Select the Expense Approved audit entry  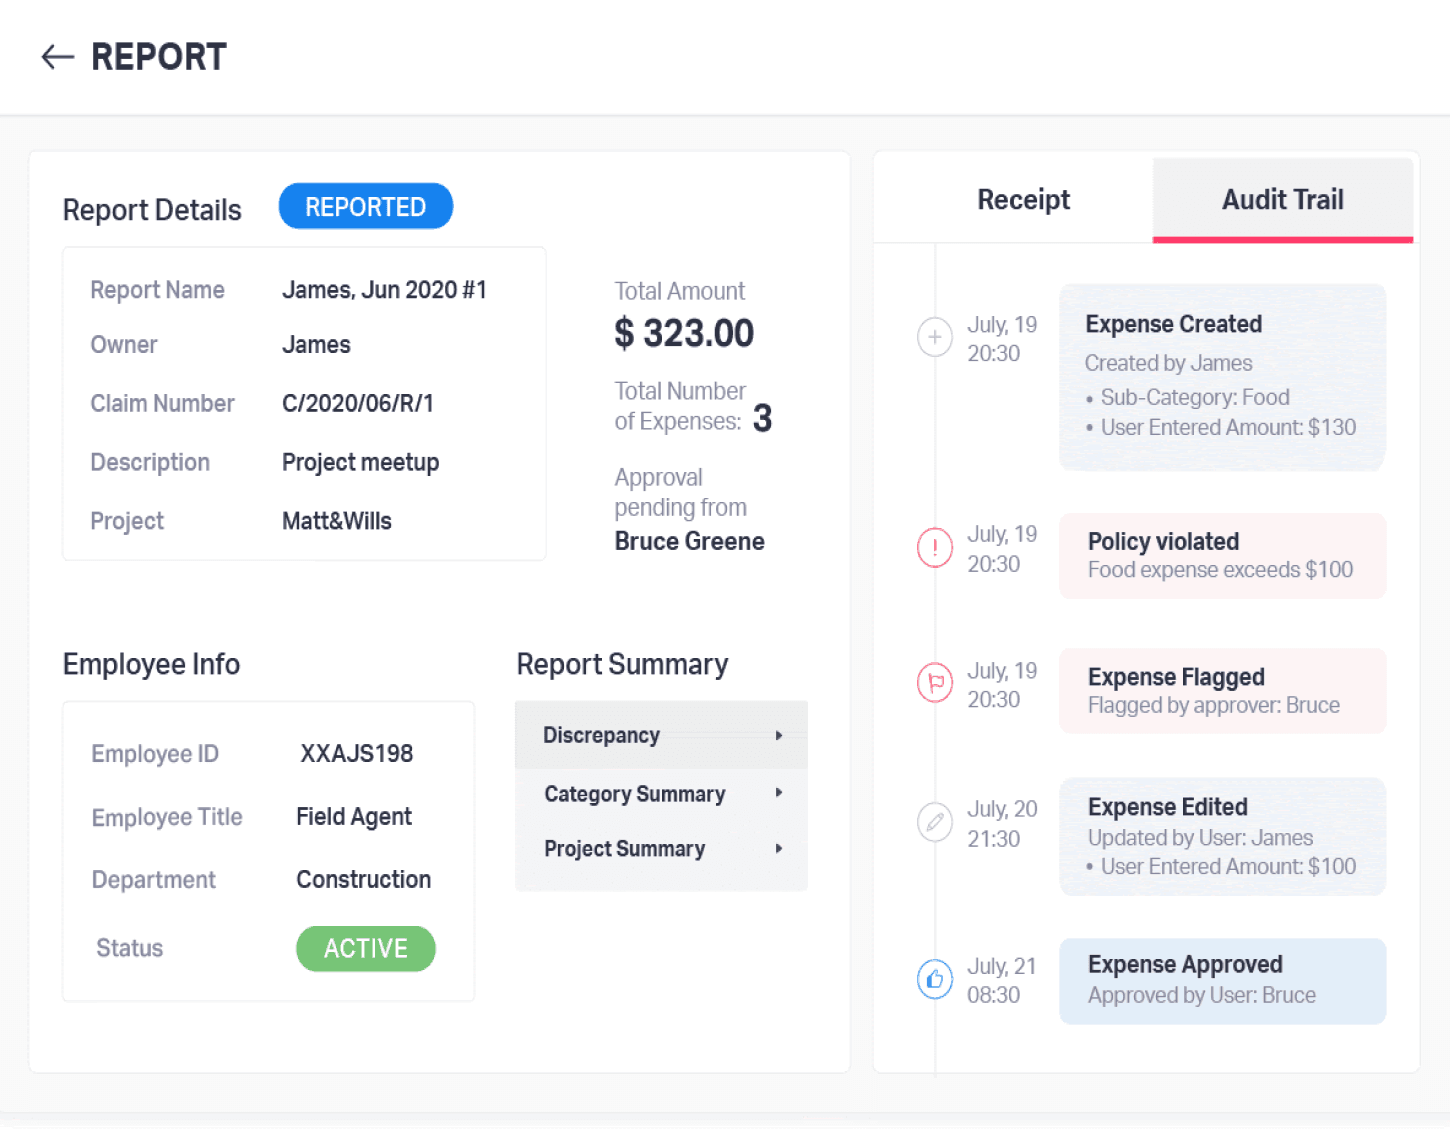point(1222,981)
